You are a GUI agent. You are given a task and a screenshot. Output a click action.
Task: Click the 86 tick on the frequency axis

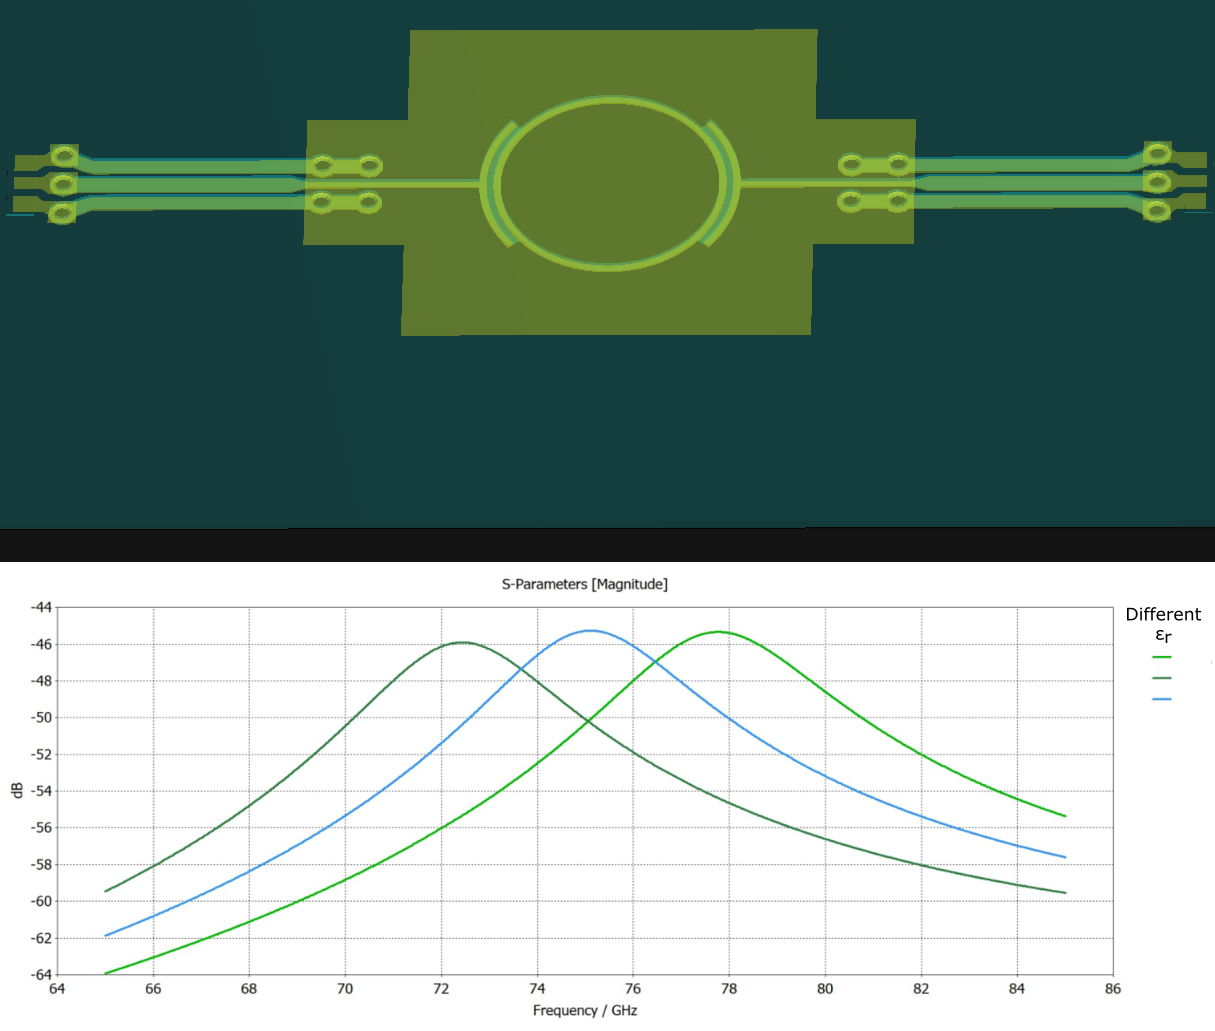(x=1113, y=989)
